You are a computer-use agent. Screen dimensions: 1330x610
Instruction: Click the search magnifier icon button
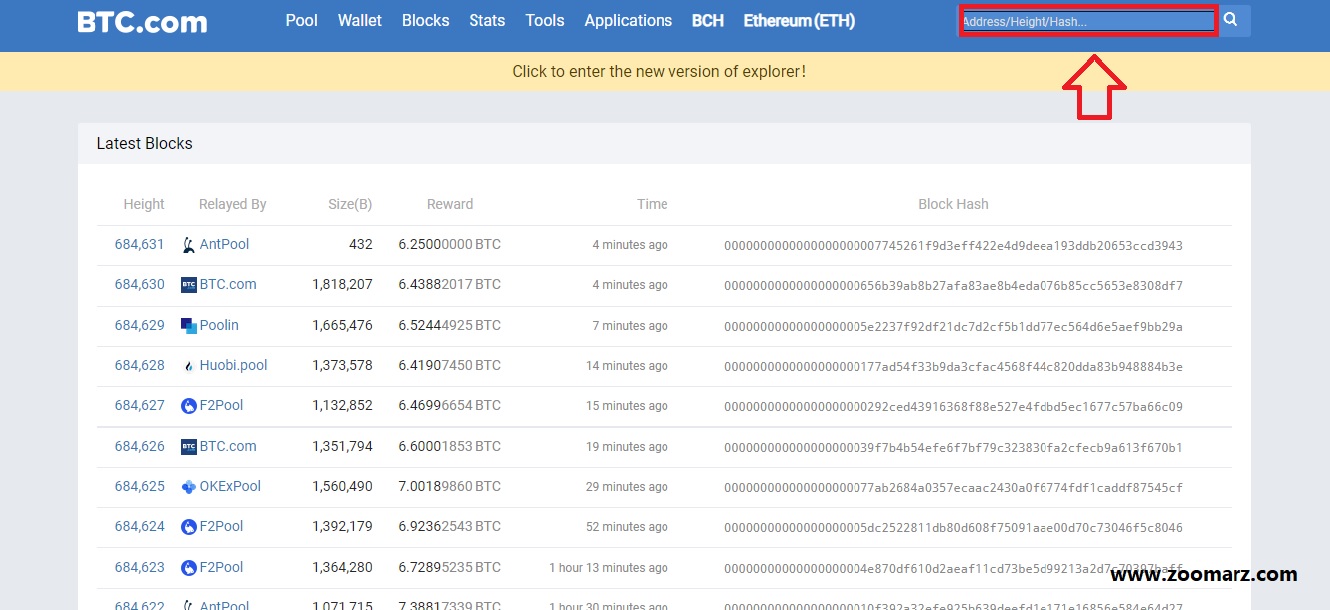[x=1233, y=20]
